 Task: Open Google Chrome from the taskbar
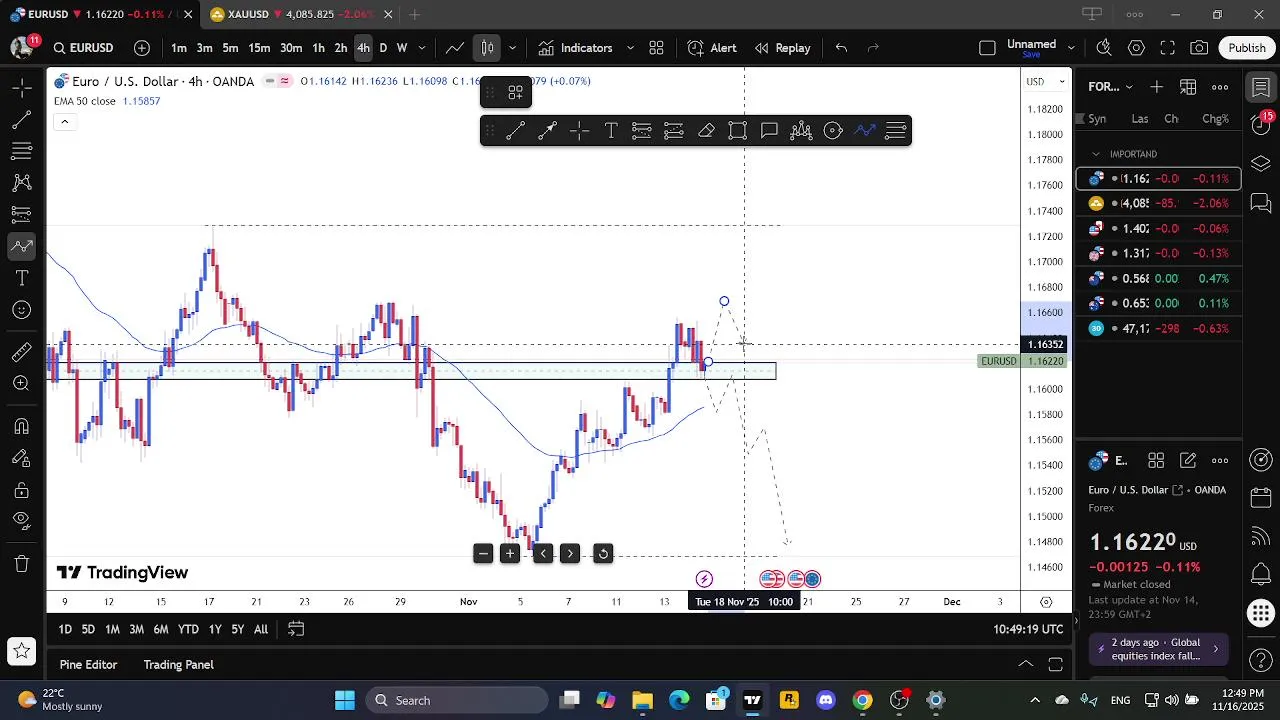(862, 700)
